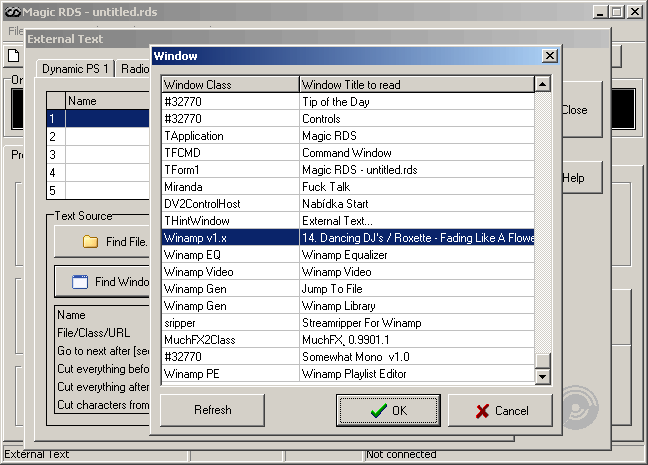Viewport: 648px width, 465px height.
Task: Click the red X icon on Cancel
Action: coord(482,411)
